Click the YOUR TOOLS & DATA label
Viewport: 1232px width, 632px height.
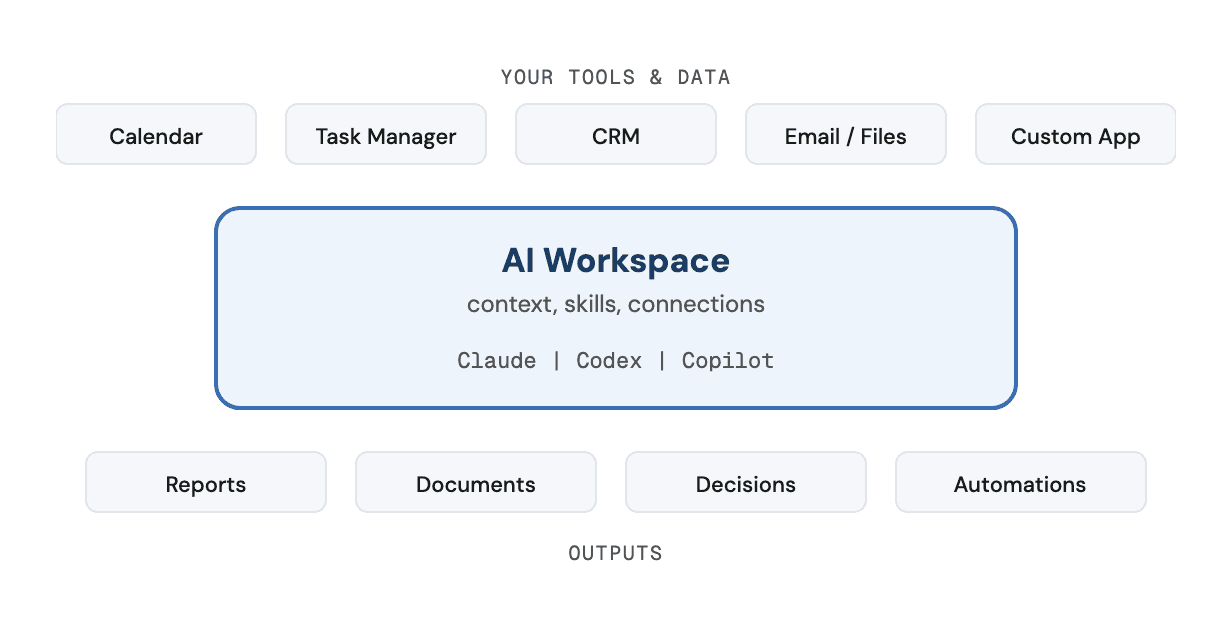pyautogui.click(x=616, y=77)
